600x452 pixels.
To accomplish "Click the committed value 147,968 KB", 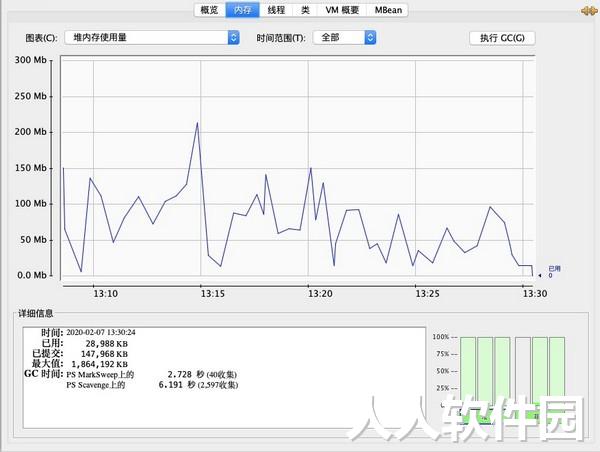I will 104,354.
